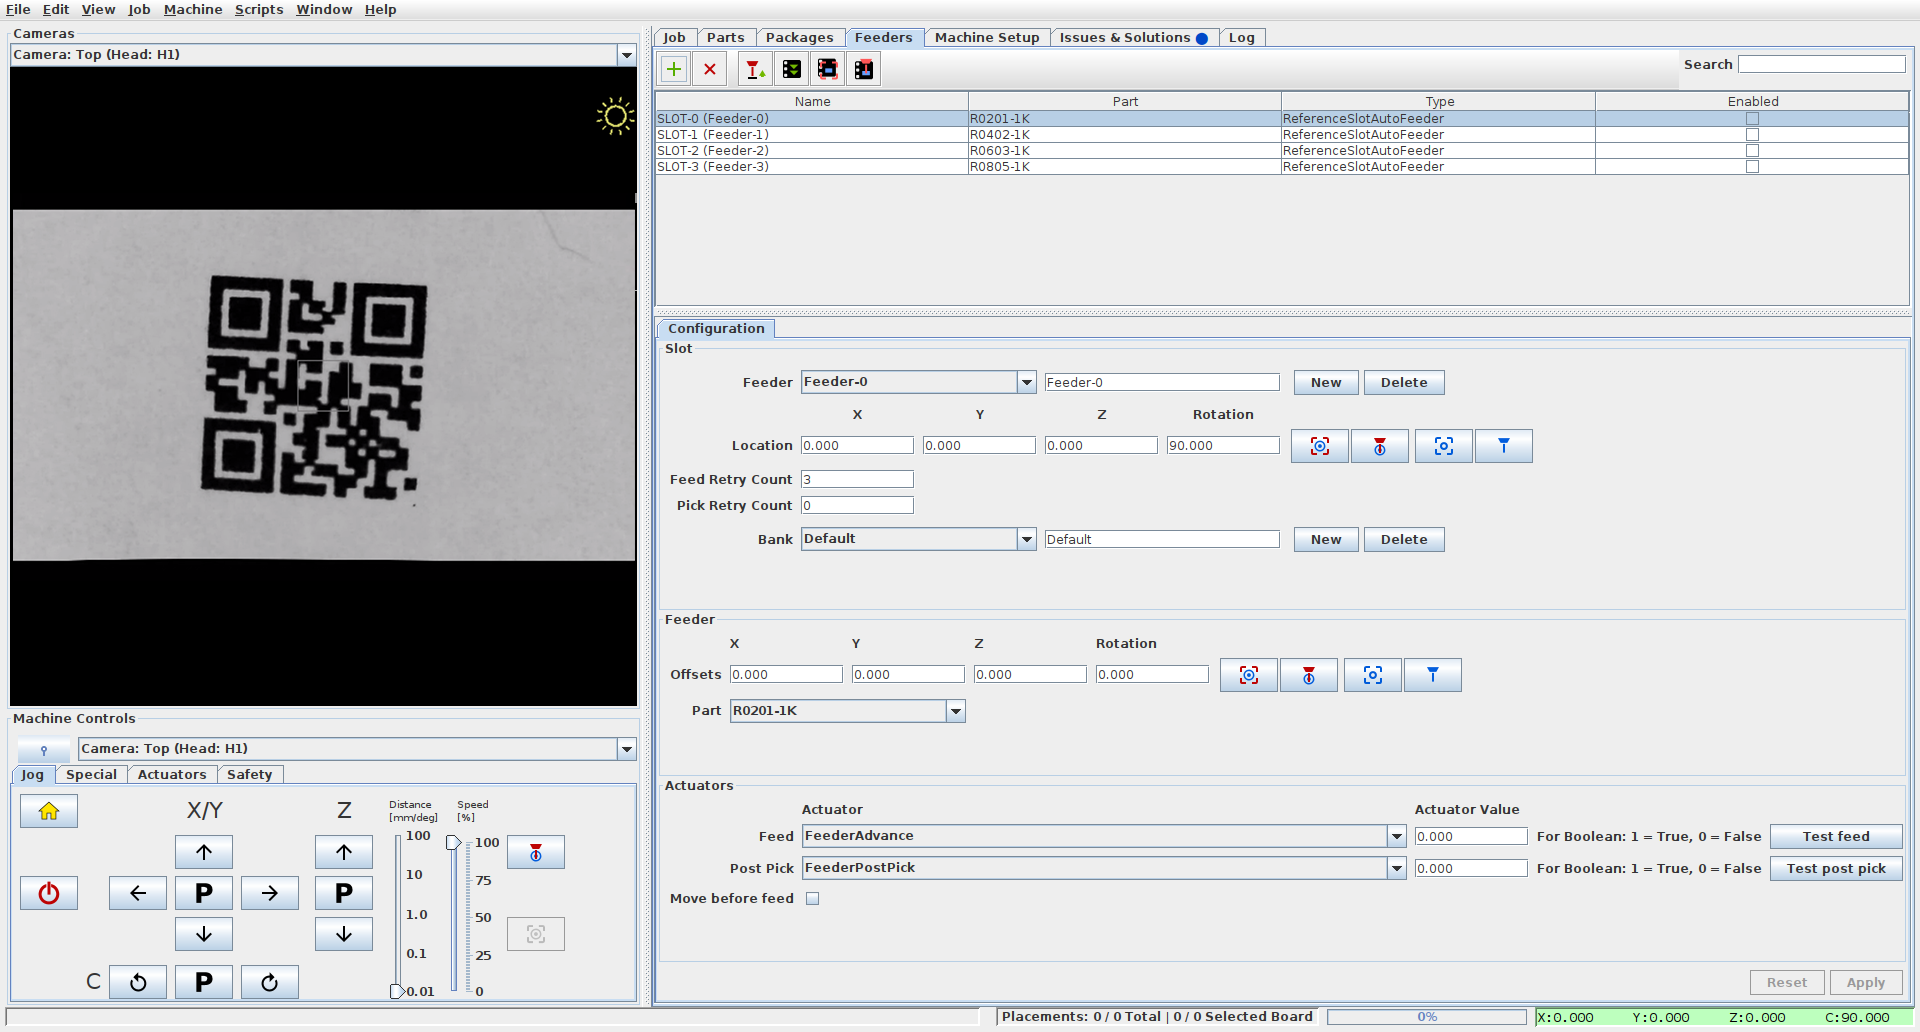Screen dimensions: 1920x1032
Task: Delete selected feeder with red X icon
Action: tap(710, 69)
